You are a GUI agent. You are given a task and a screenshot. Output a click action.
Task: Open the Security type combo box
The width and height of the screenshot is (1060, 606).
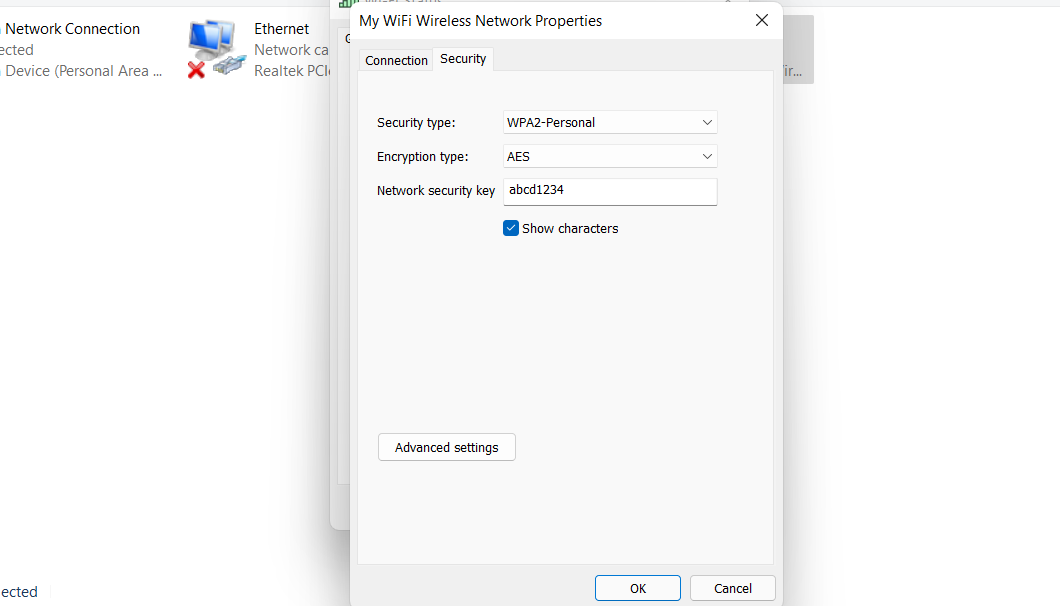[x=610, y=122]
